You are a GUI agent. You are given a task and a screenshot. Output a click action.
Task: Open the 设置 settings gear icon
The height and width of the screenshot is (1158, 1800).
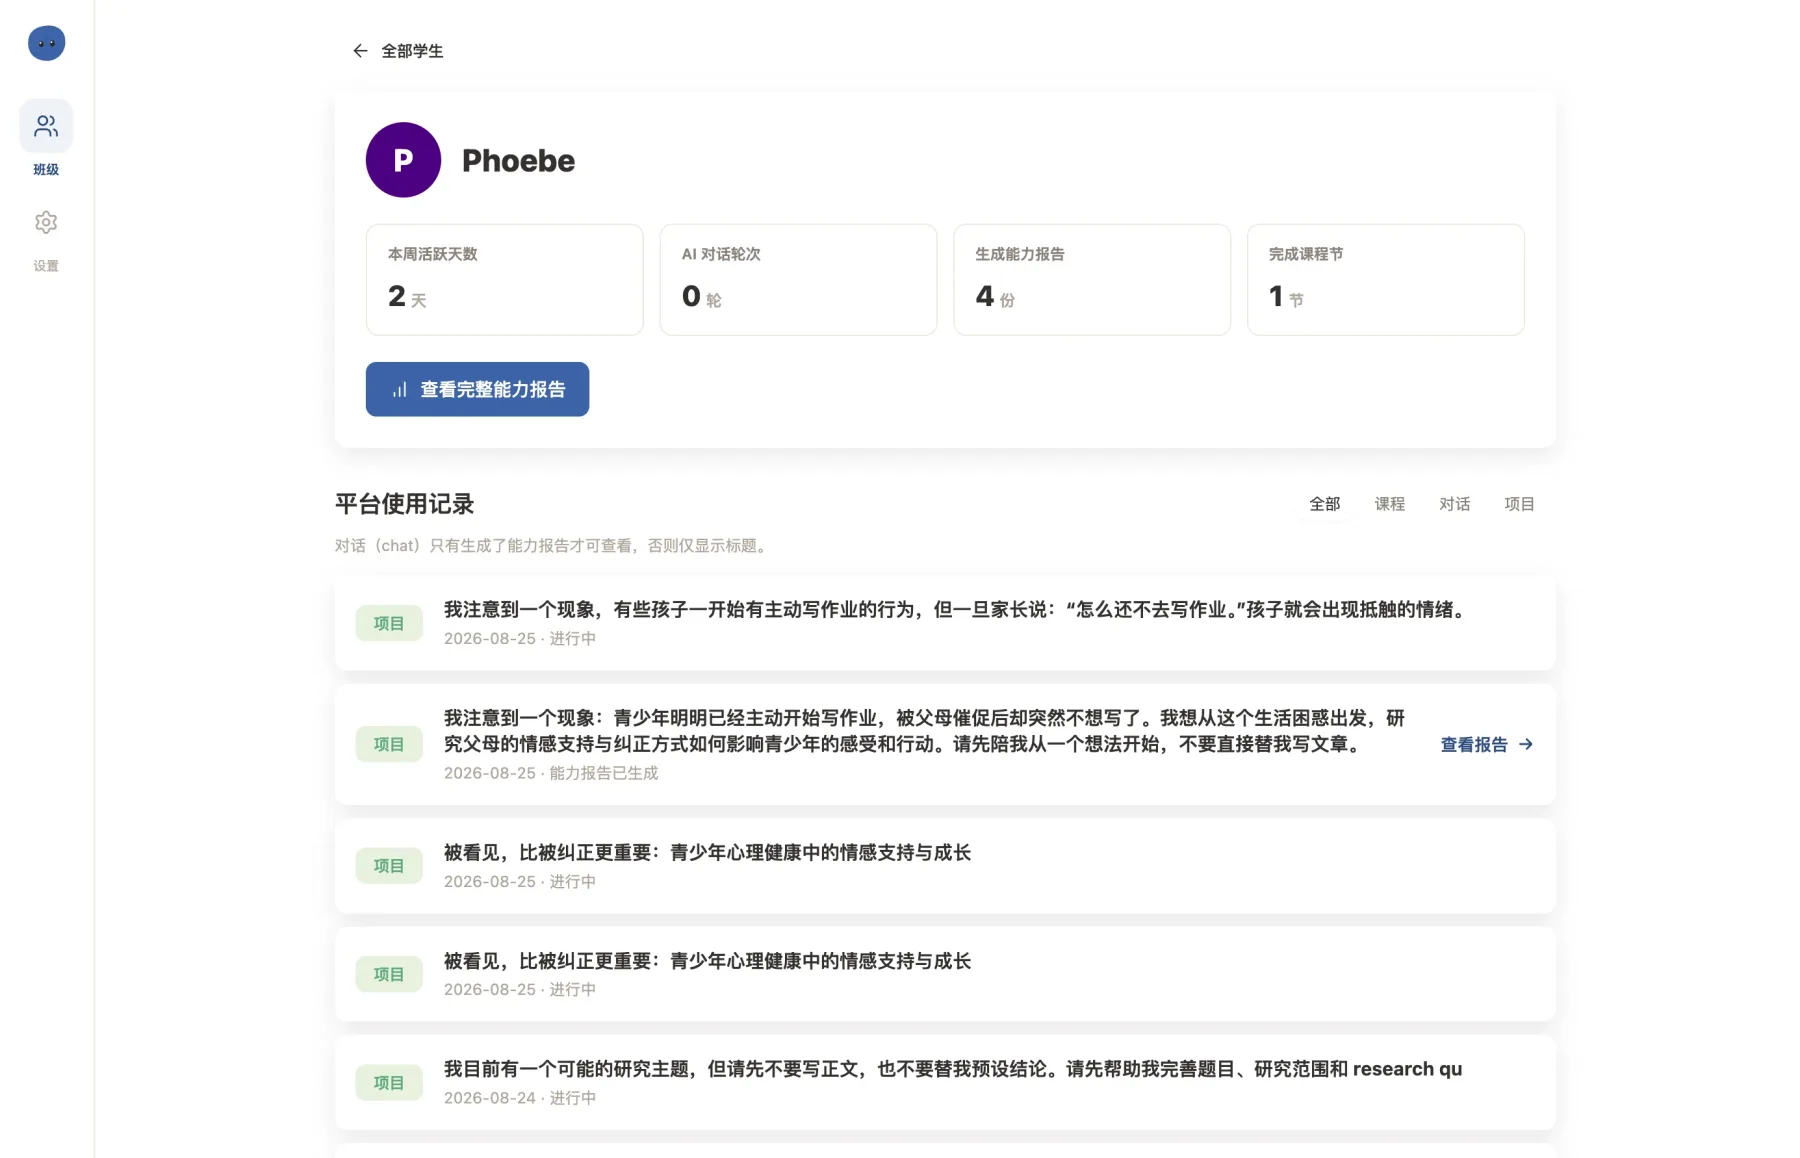[46, 222]
